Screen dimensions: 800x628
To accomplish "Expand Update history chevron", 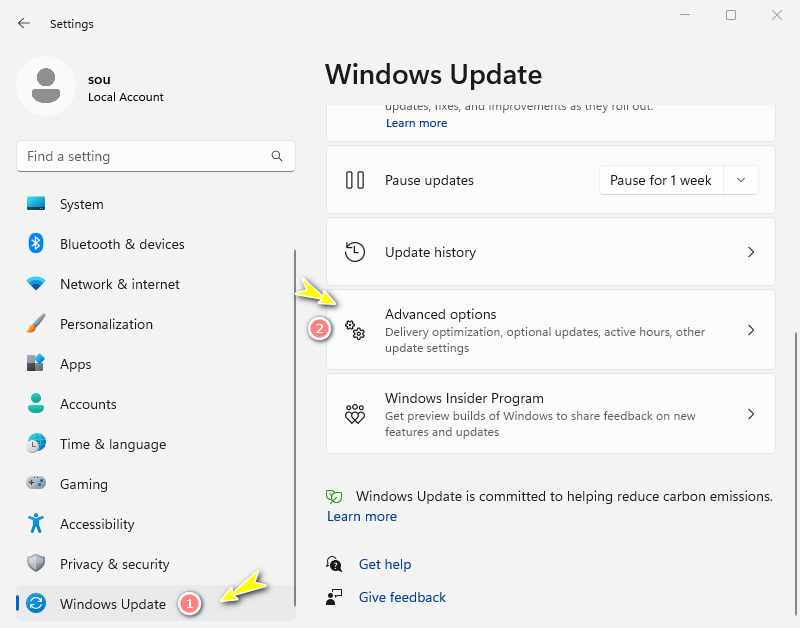I will 751,252.
